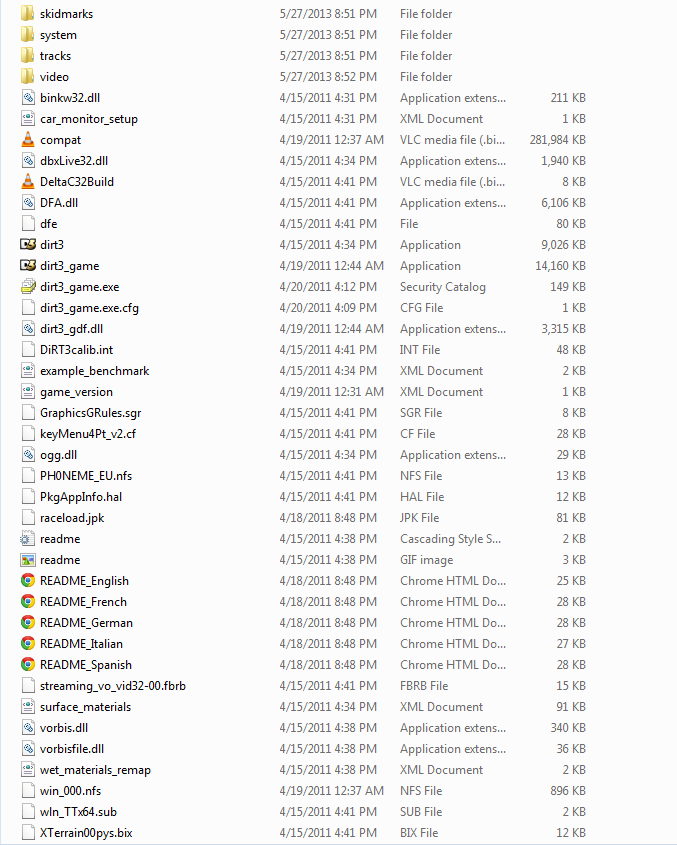Click the surface_materials XML icon
The width and height of the screenshot is (677, 845).
28,707
